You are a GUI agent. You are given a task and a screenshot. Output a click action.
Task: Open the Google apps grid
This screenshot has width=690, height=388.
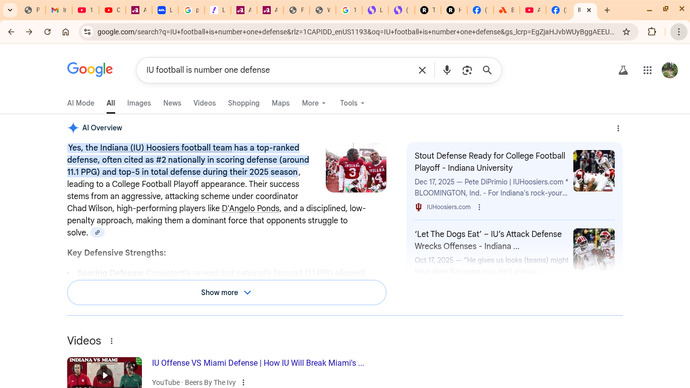647,70
